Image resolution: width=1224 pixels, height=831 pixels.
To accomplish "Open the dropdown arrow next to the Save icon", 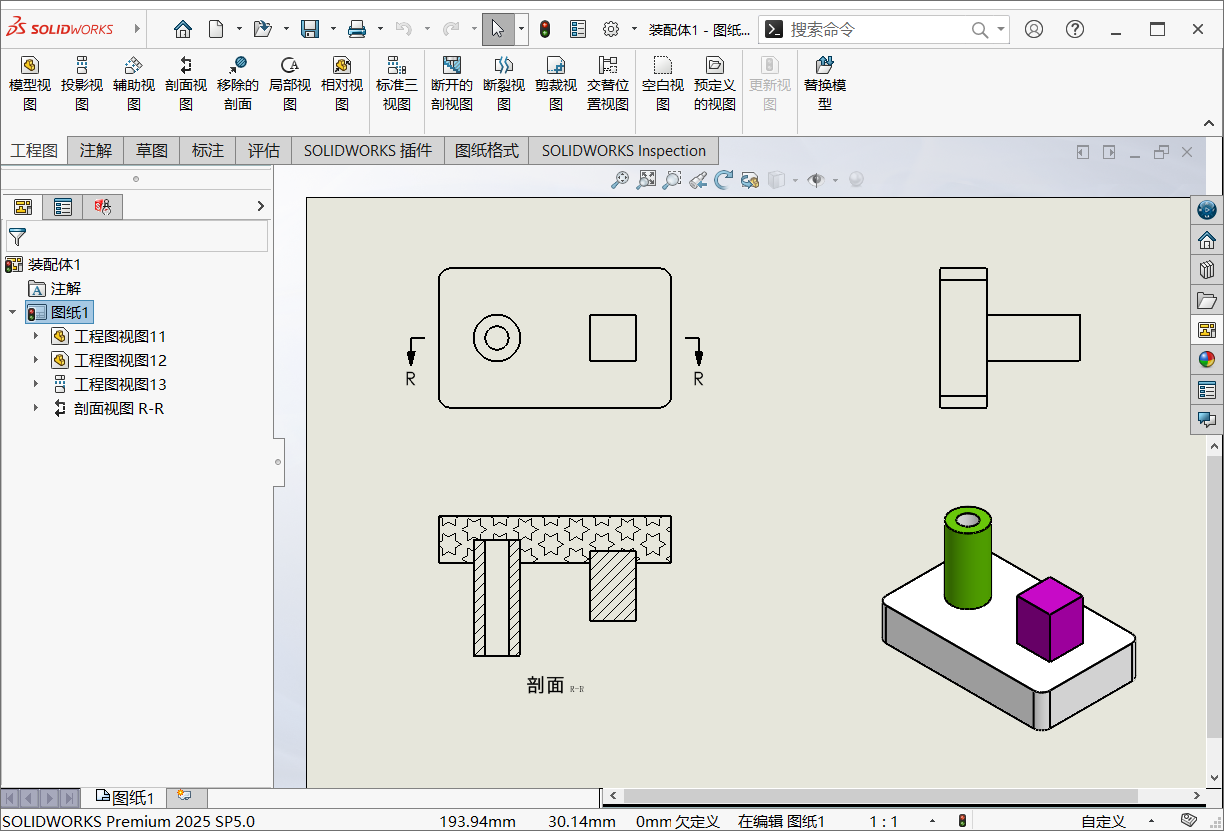I will 333,29.
